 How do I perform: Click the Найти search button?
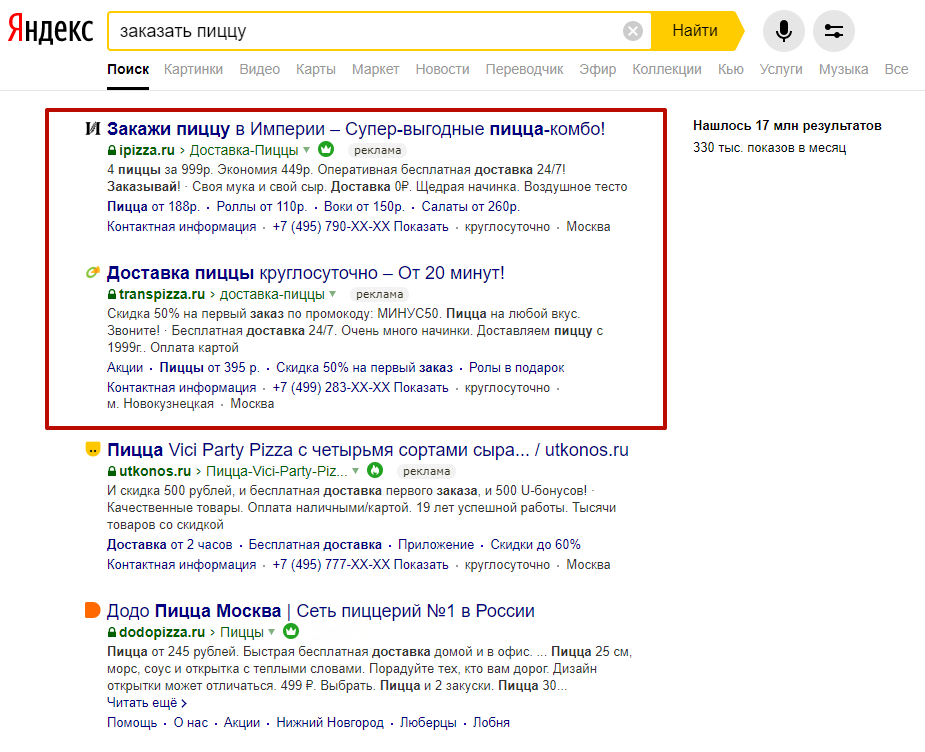696,31
